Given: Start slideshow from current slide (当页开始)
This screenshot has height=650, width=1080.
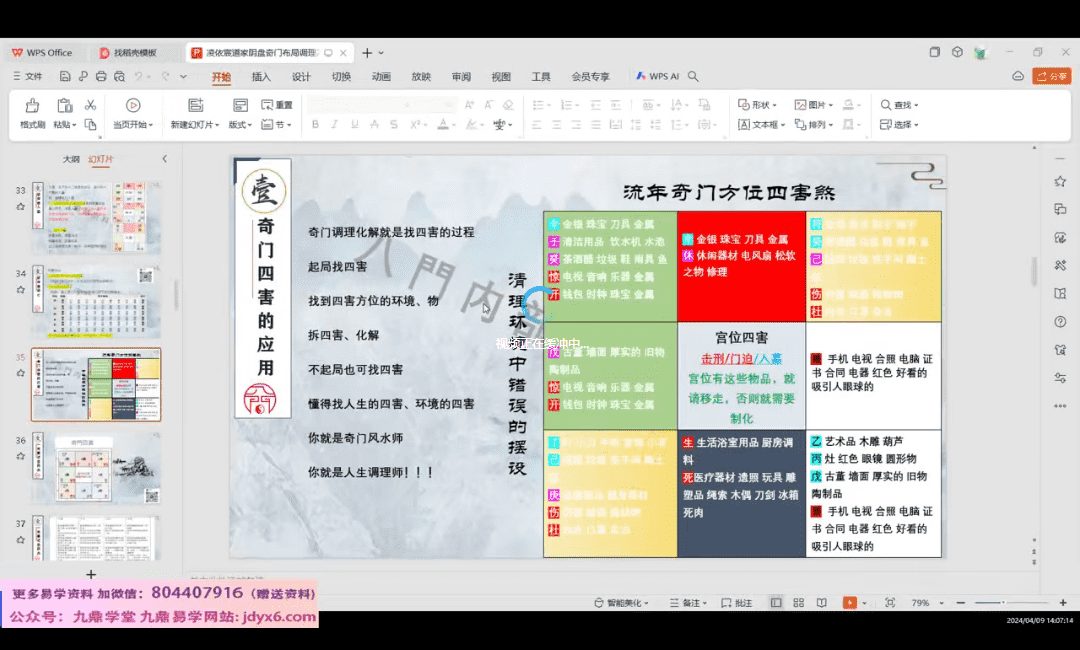Looking at the screenshot, I should (132, 106).
